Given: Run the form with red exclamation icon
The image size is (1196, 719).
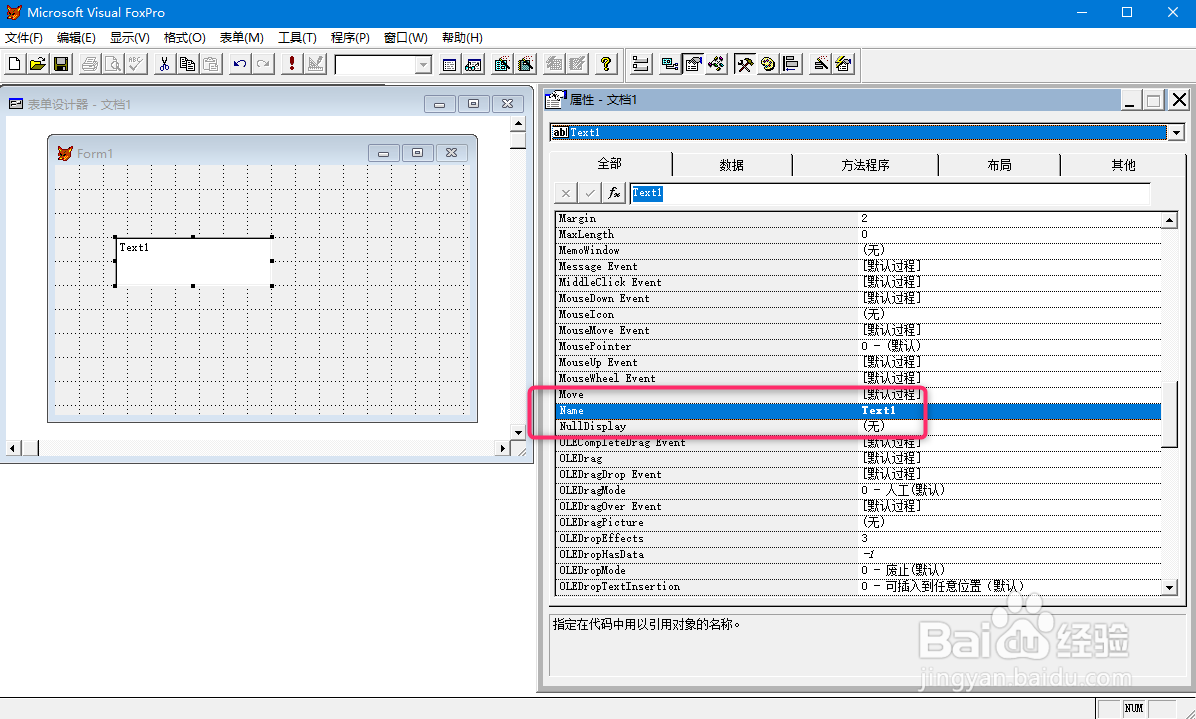Looking at the screenshot, I should 291,65.
